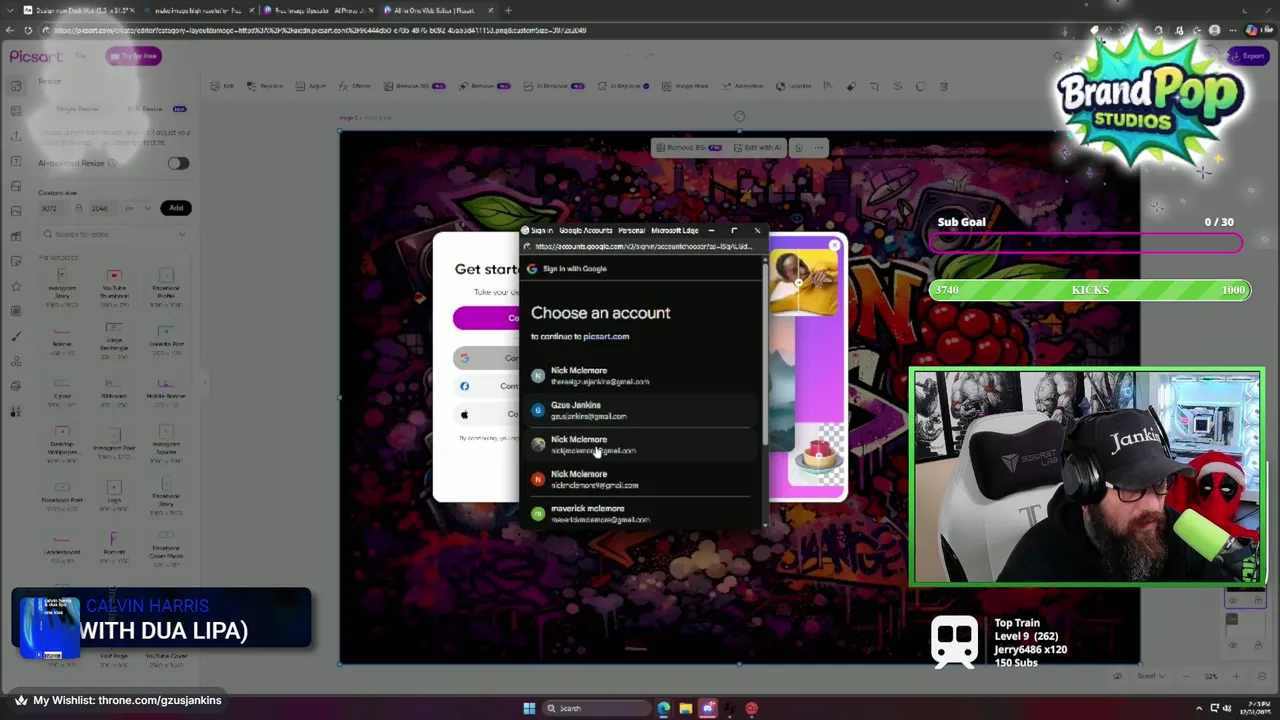This screenshot has height=720, width=1280.
Task: Click the Windows Start button
Action: (529, 709)
